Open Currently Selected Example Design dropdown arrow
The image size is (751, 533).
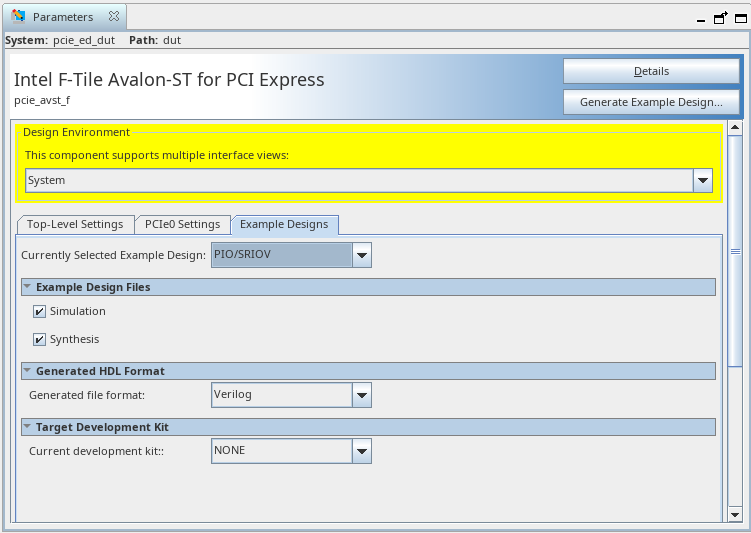[x=362, y=255]
